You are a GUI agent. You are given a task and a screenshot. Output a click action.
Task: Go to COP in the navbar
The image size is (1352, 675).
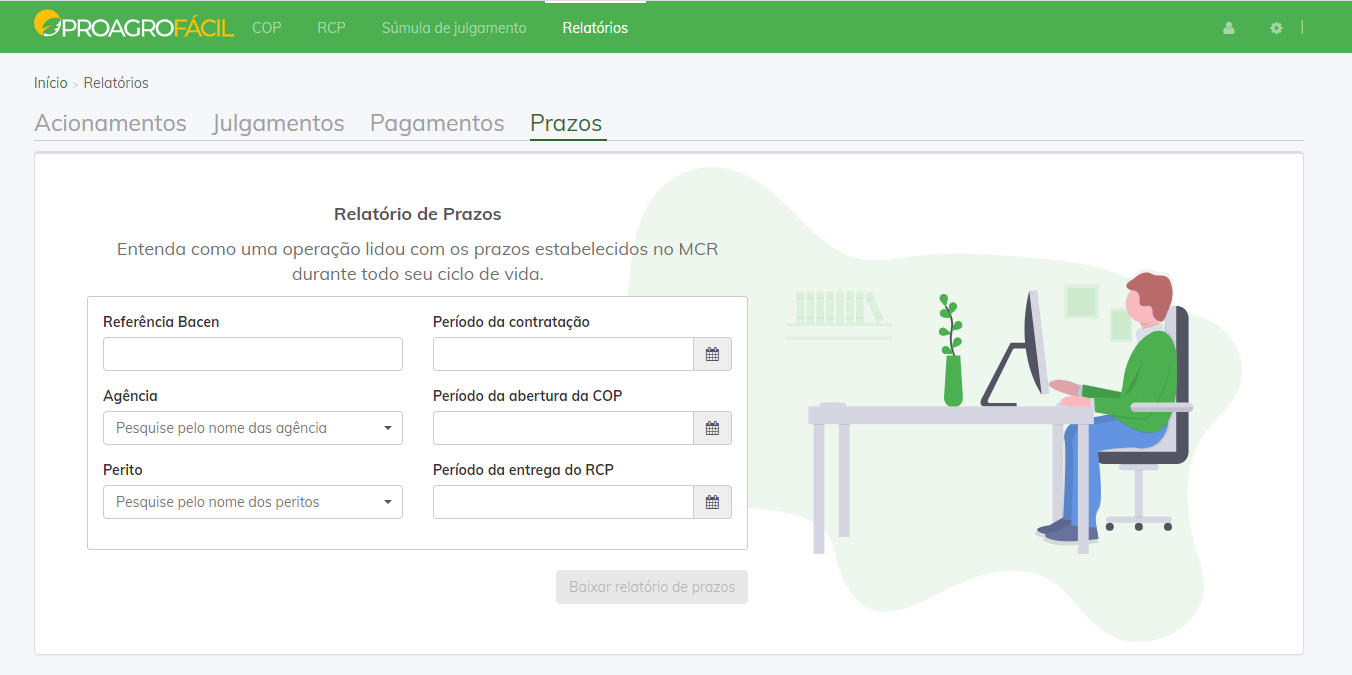pos(267,28)
